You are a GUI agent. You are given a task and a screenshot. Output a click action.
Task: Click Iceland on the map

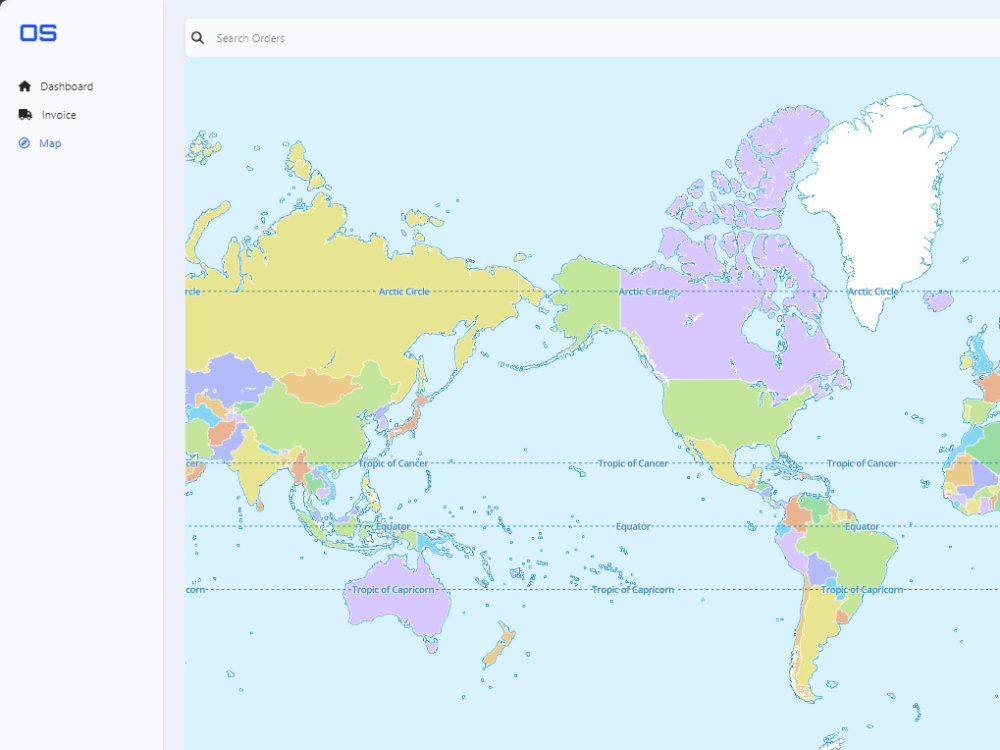938,300
